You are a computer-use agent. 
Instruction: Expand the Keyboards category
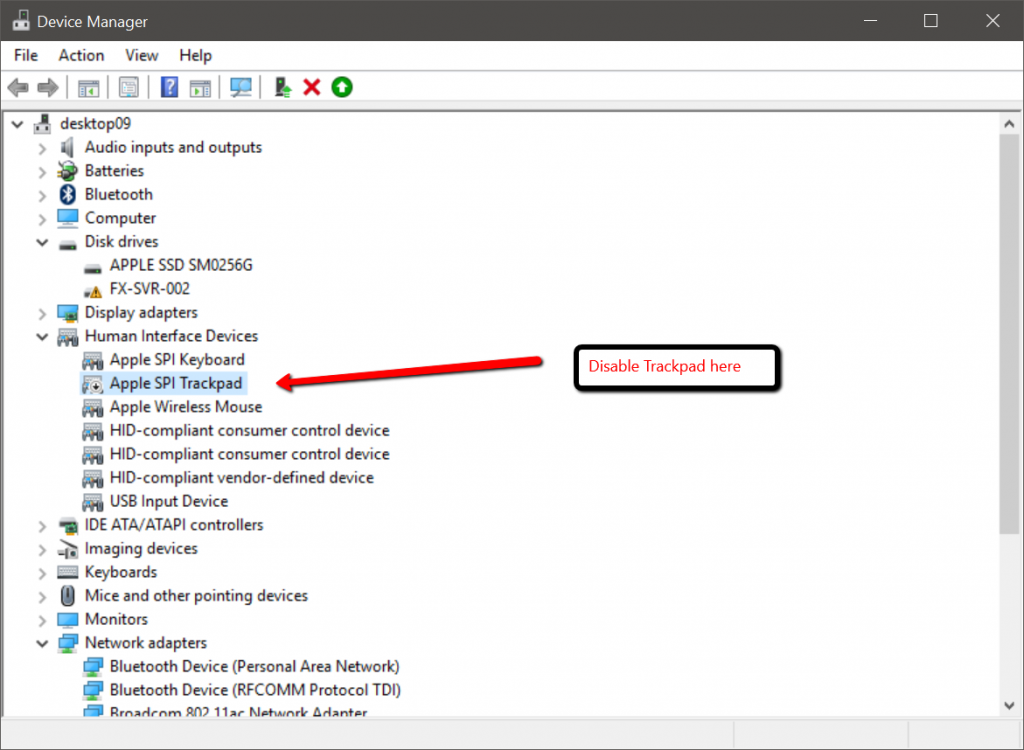pos(42,571)
